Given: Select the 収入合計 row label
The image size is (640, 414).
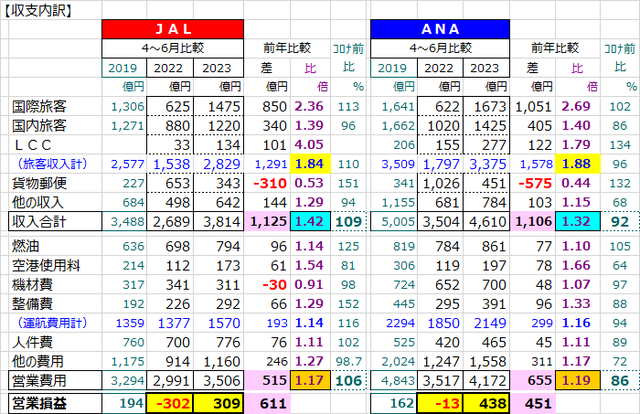Looking at the screenshot, I should click(x=55, y=222).
